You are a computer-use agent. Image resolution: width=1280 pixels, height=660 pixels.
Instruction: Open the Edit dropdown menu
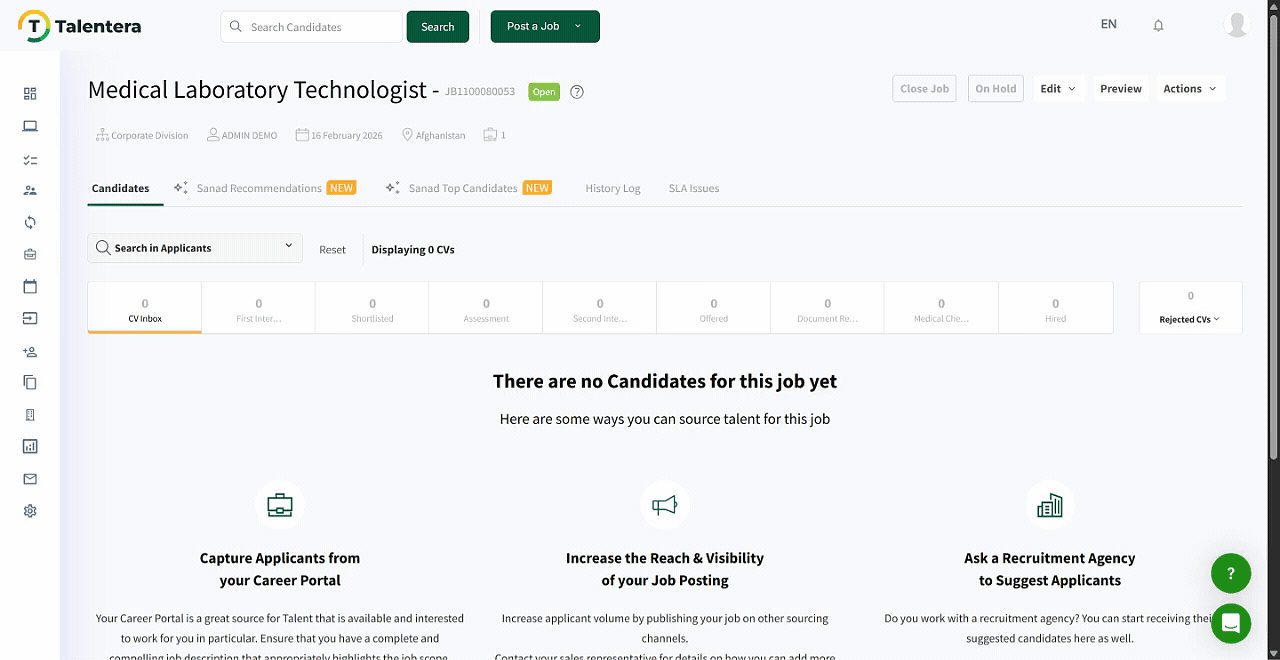tap(1057, 89)
